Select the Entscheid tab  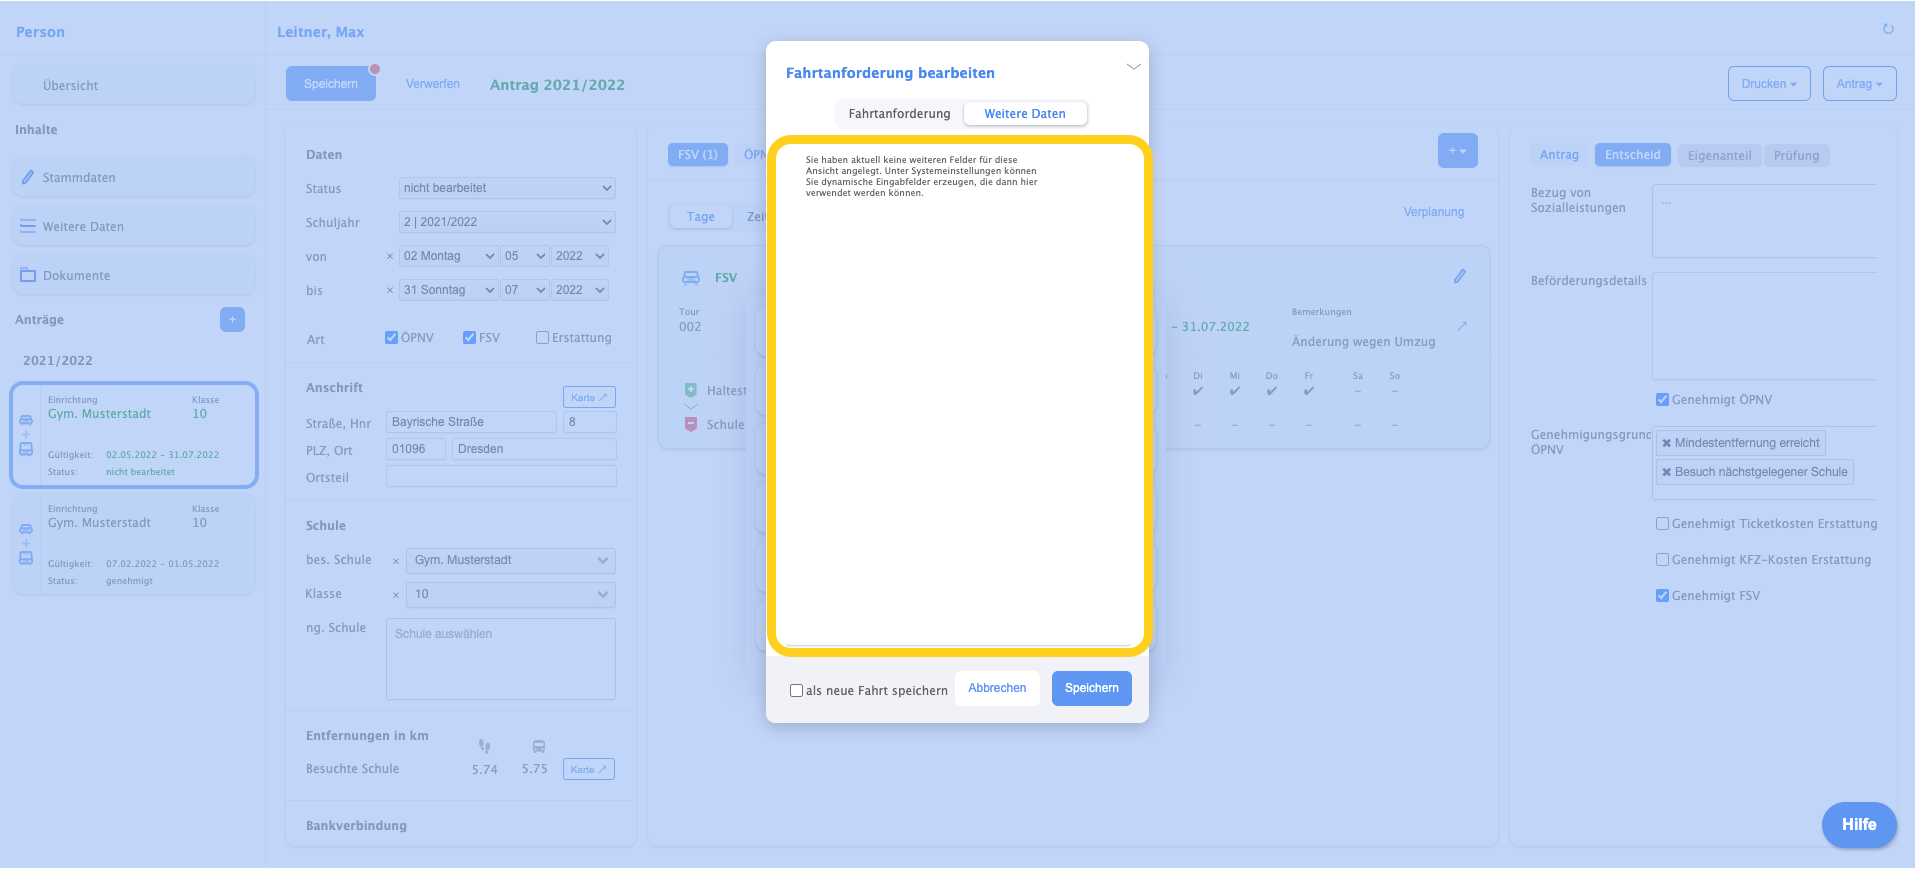[x=1632, y=155]
